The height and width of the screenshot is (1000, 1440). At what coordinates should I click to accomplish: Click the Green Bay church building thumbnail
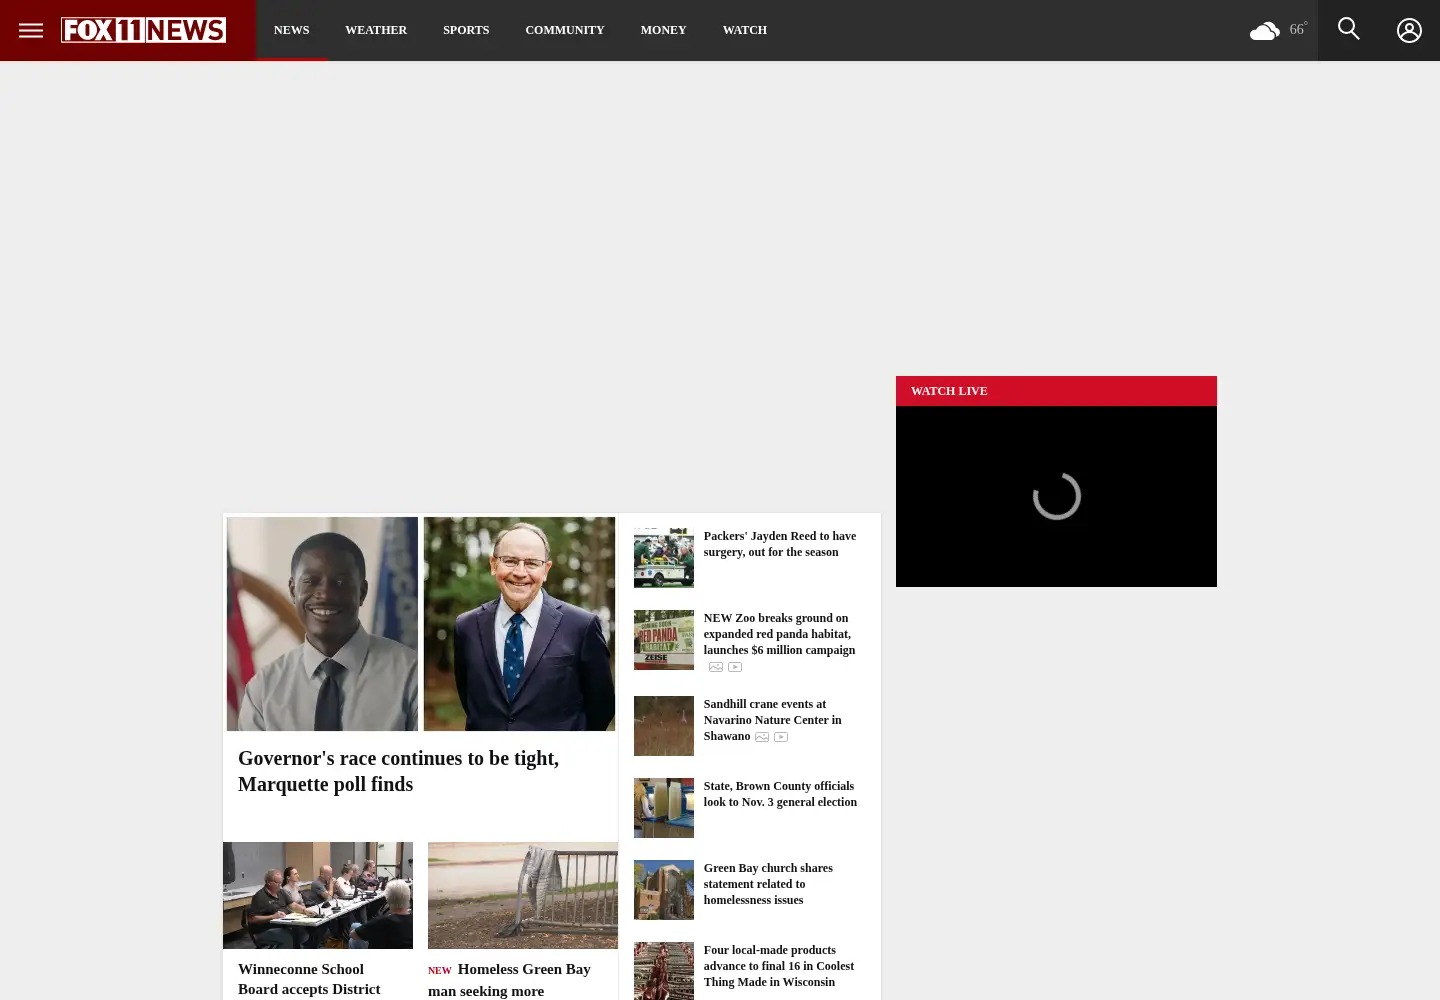tap(663, 890)
